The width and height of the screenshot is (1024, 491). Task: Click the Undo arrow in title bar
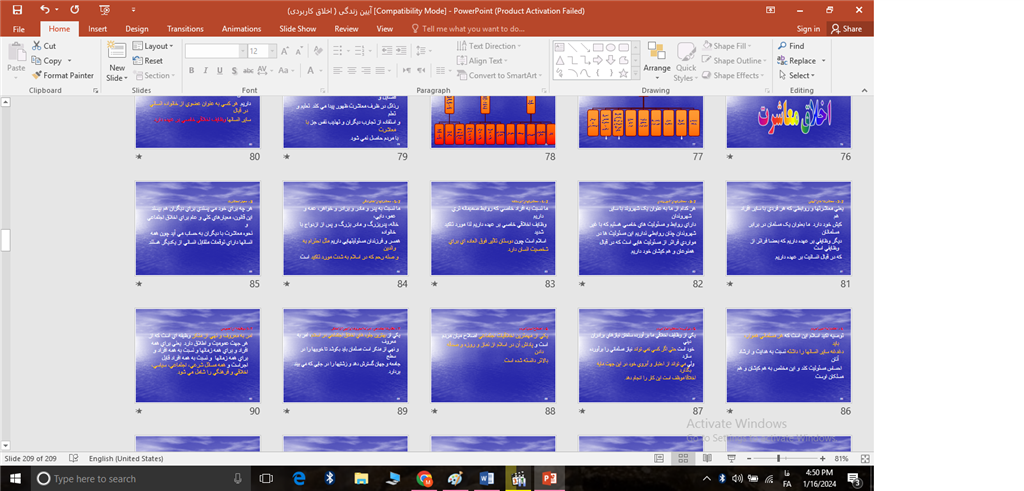click(x=45, y=9)
